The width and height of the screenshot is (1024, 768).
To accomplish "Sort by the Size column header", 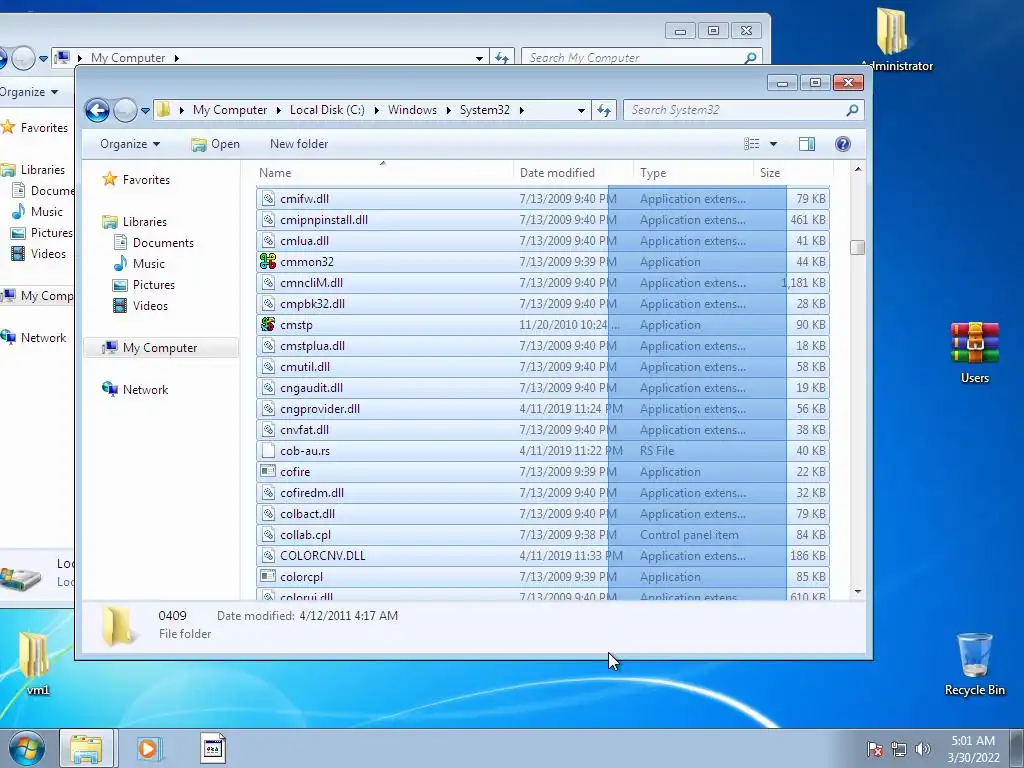I will 791,173.
